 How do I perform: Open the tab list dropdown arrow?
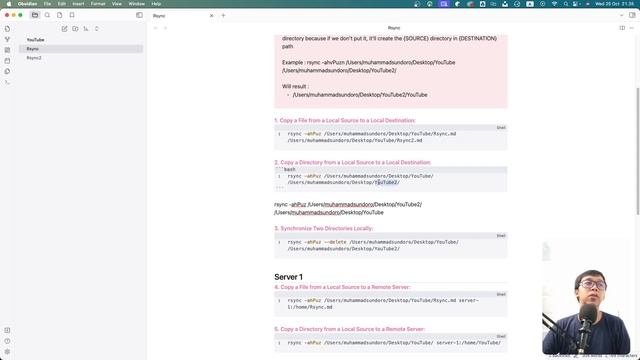tap(621, 15)
